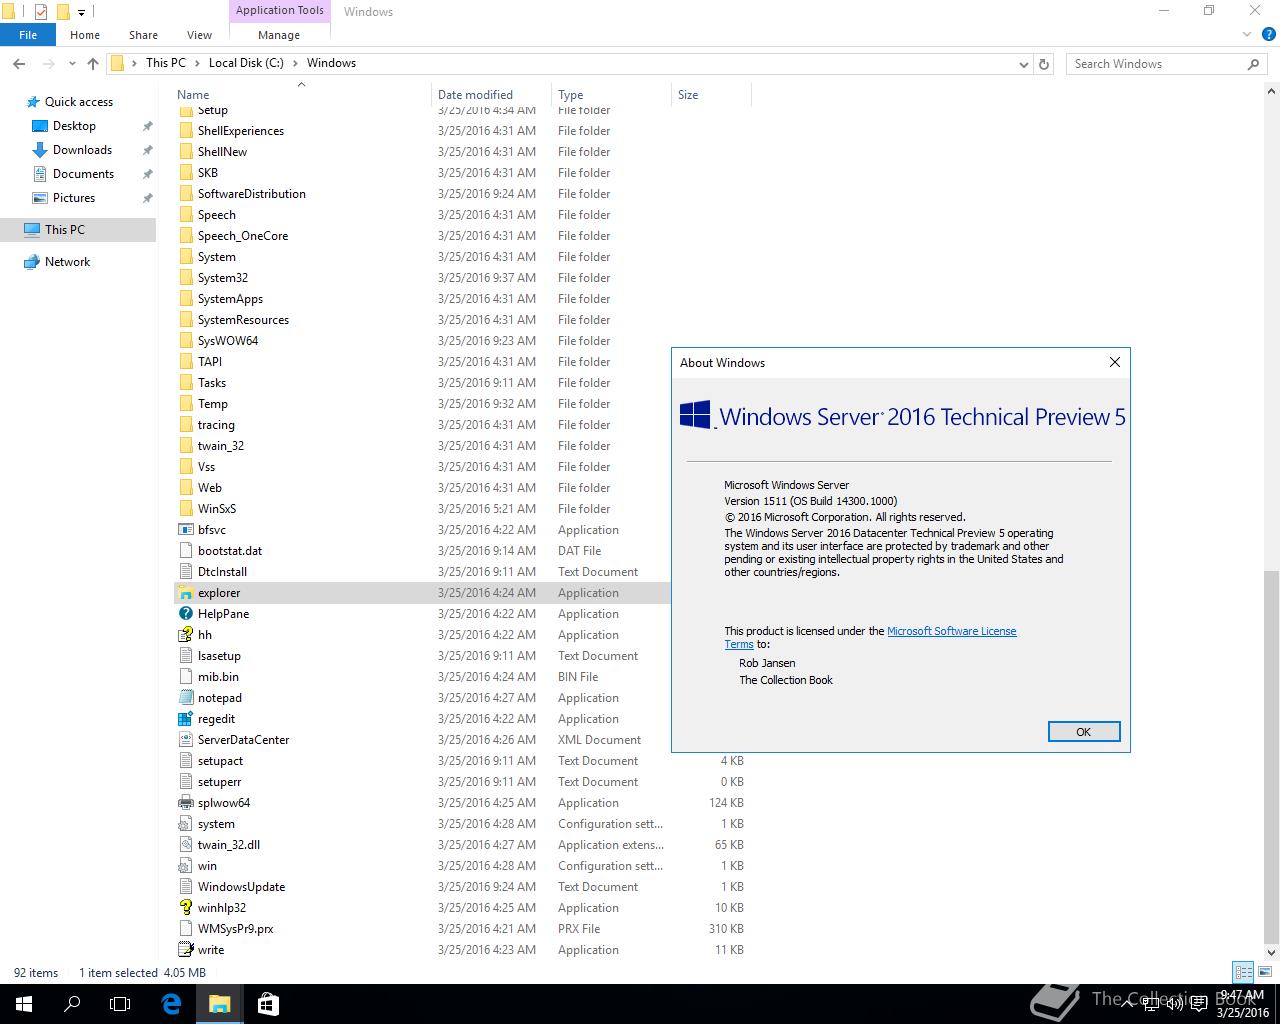Open the Store from the taskbar
This screenshot has width=1280, height=1024.
[x=268, y=1004]
